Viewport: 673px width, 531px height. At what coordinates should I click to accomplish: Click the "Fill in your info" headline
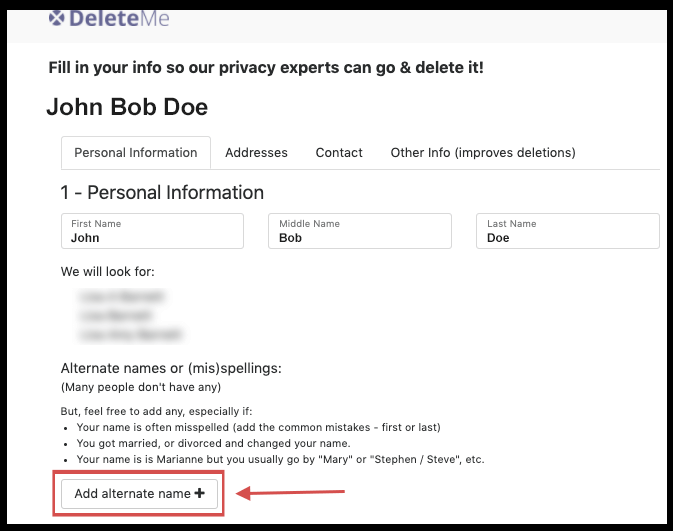pyautogui.click(x=266, y=68)
